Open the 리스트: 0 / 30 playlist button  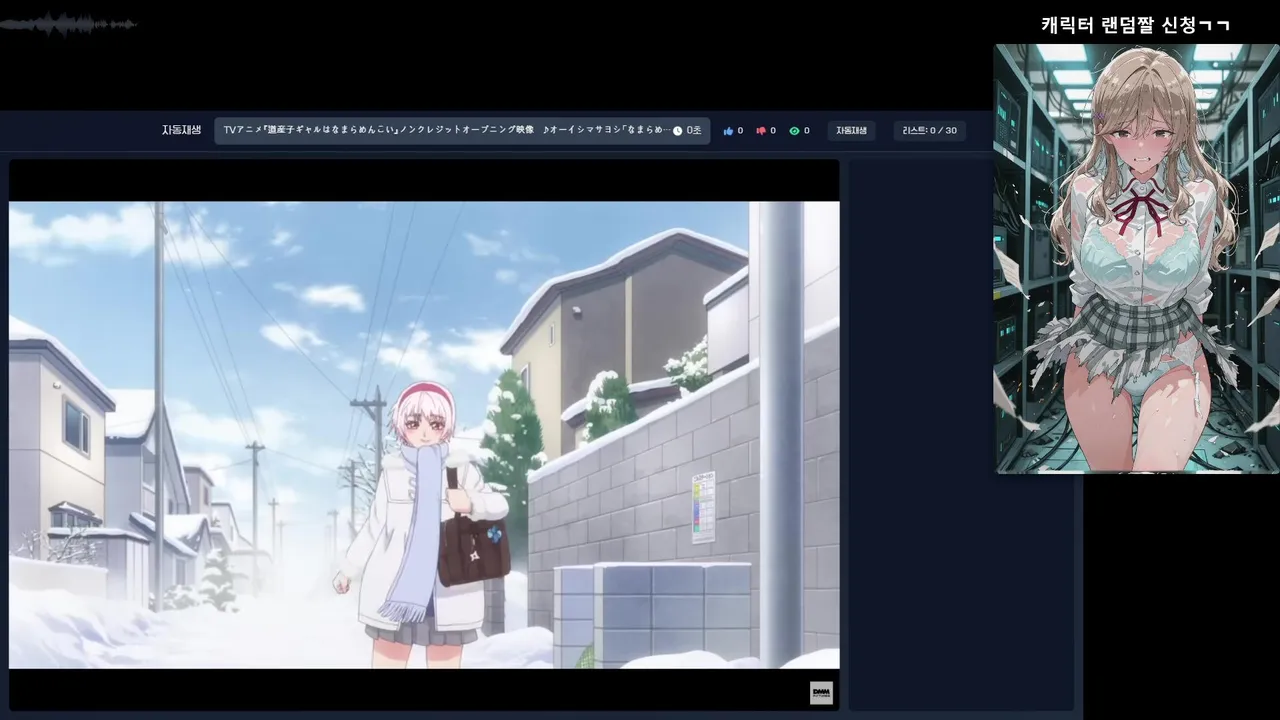[x=929, y=131]
